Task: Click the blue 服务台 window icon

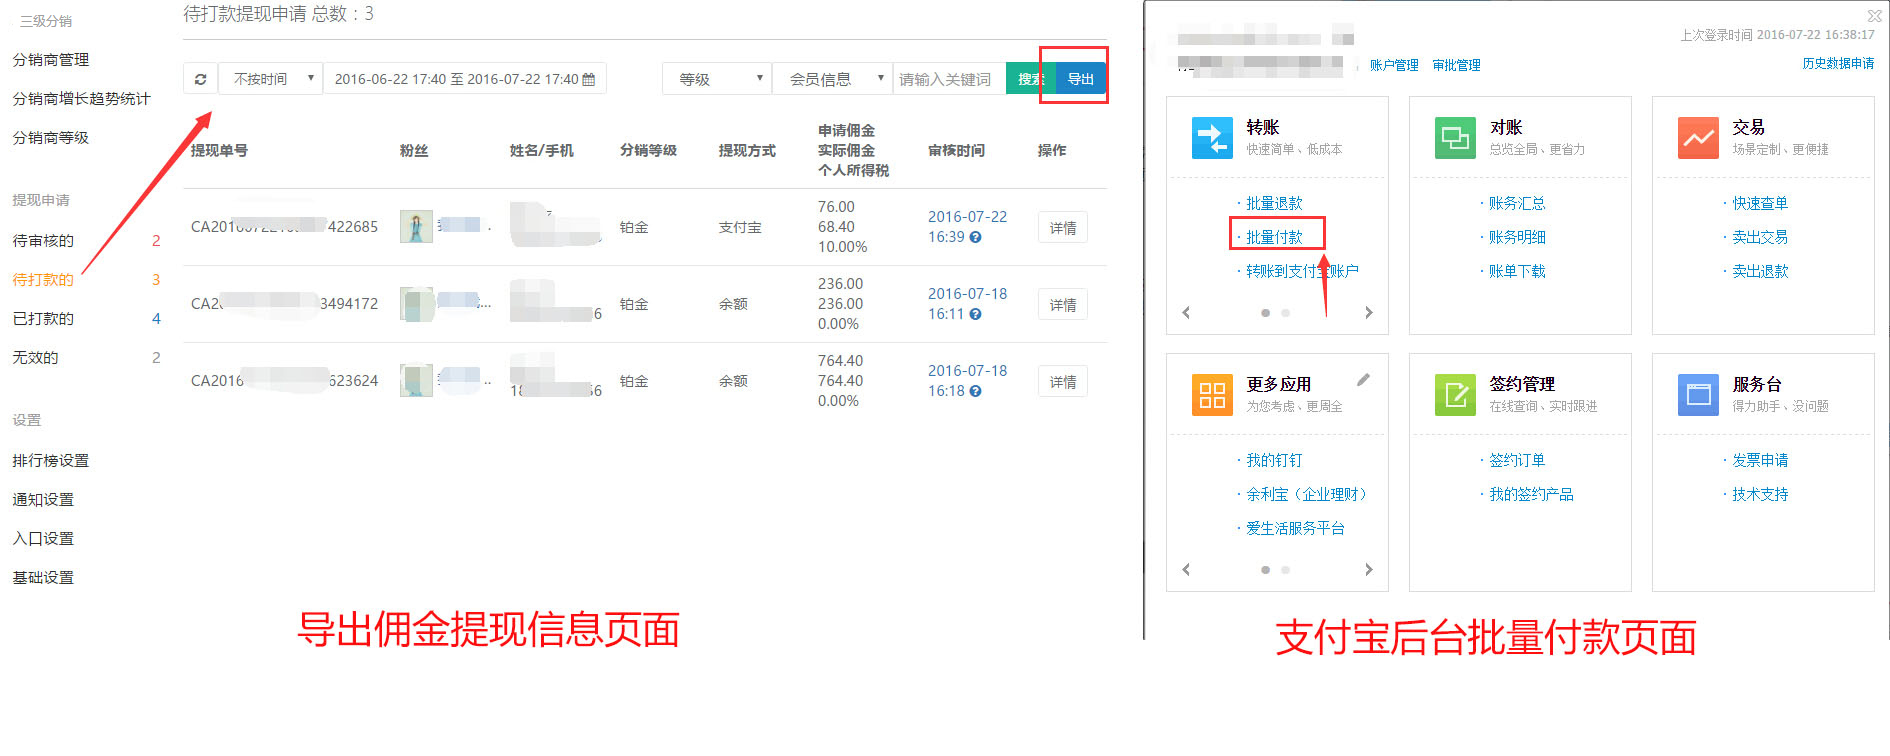Action: tap(1698, 395)
